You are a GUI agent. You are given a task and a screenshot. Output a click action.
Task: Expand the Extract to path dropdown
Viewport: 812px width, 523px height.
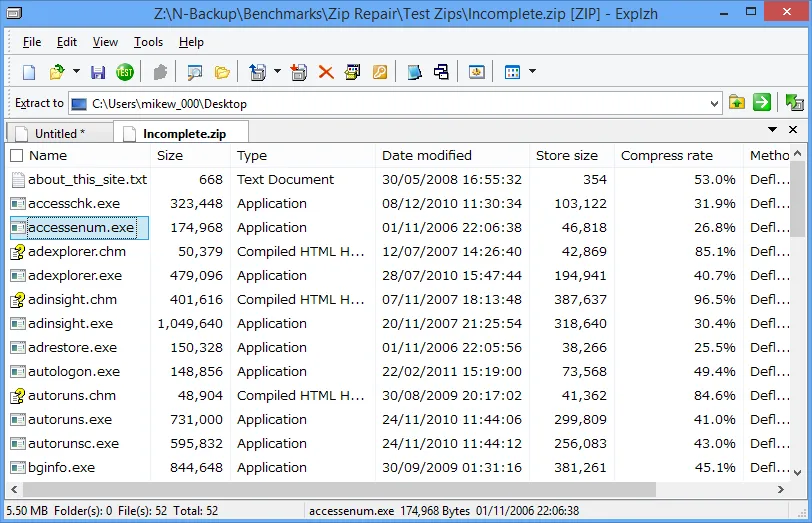pyautogui.click(x=714, y=104)
